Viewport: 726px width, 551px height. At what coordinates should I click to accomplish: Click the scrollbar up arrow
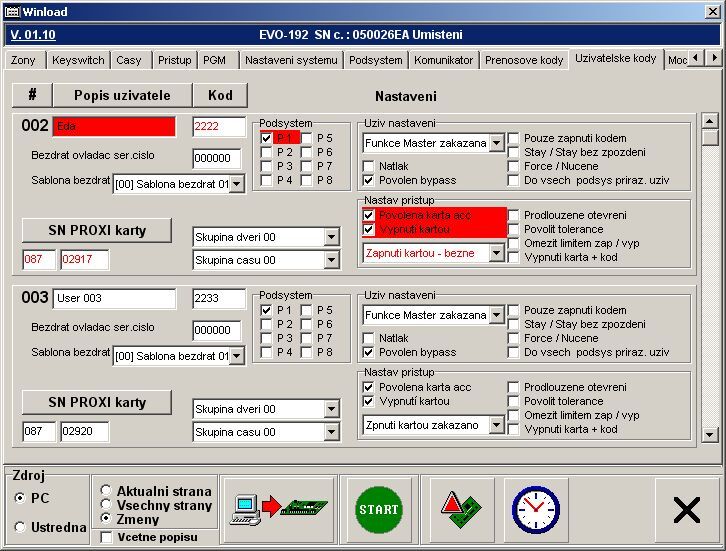tap(710, 120)
